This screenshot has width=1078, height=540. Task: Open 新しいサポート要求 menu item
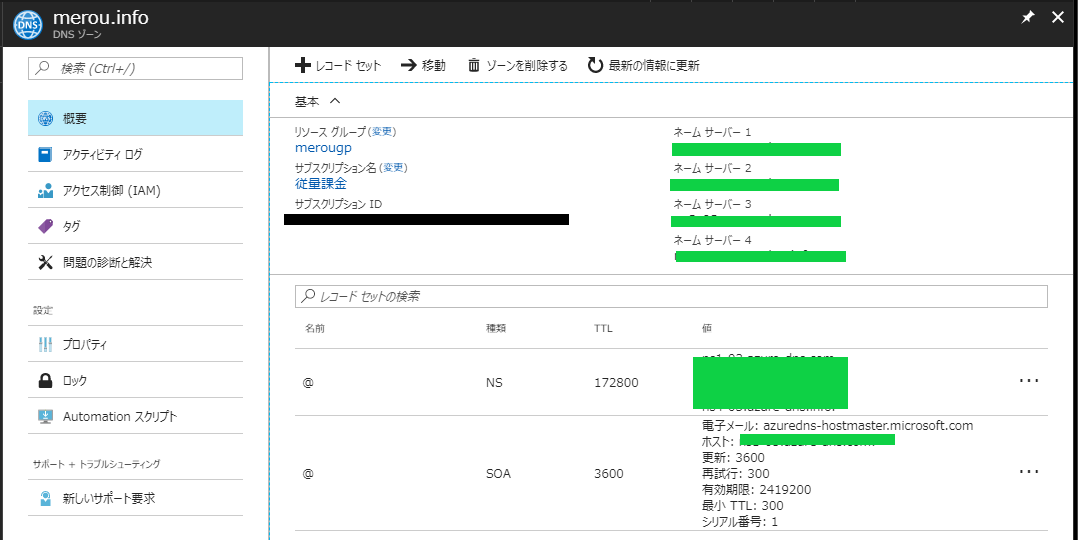pos(135,498)
